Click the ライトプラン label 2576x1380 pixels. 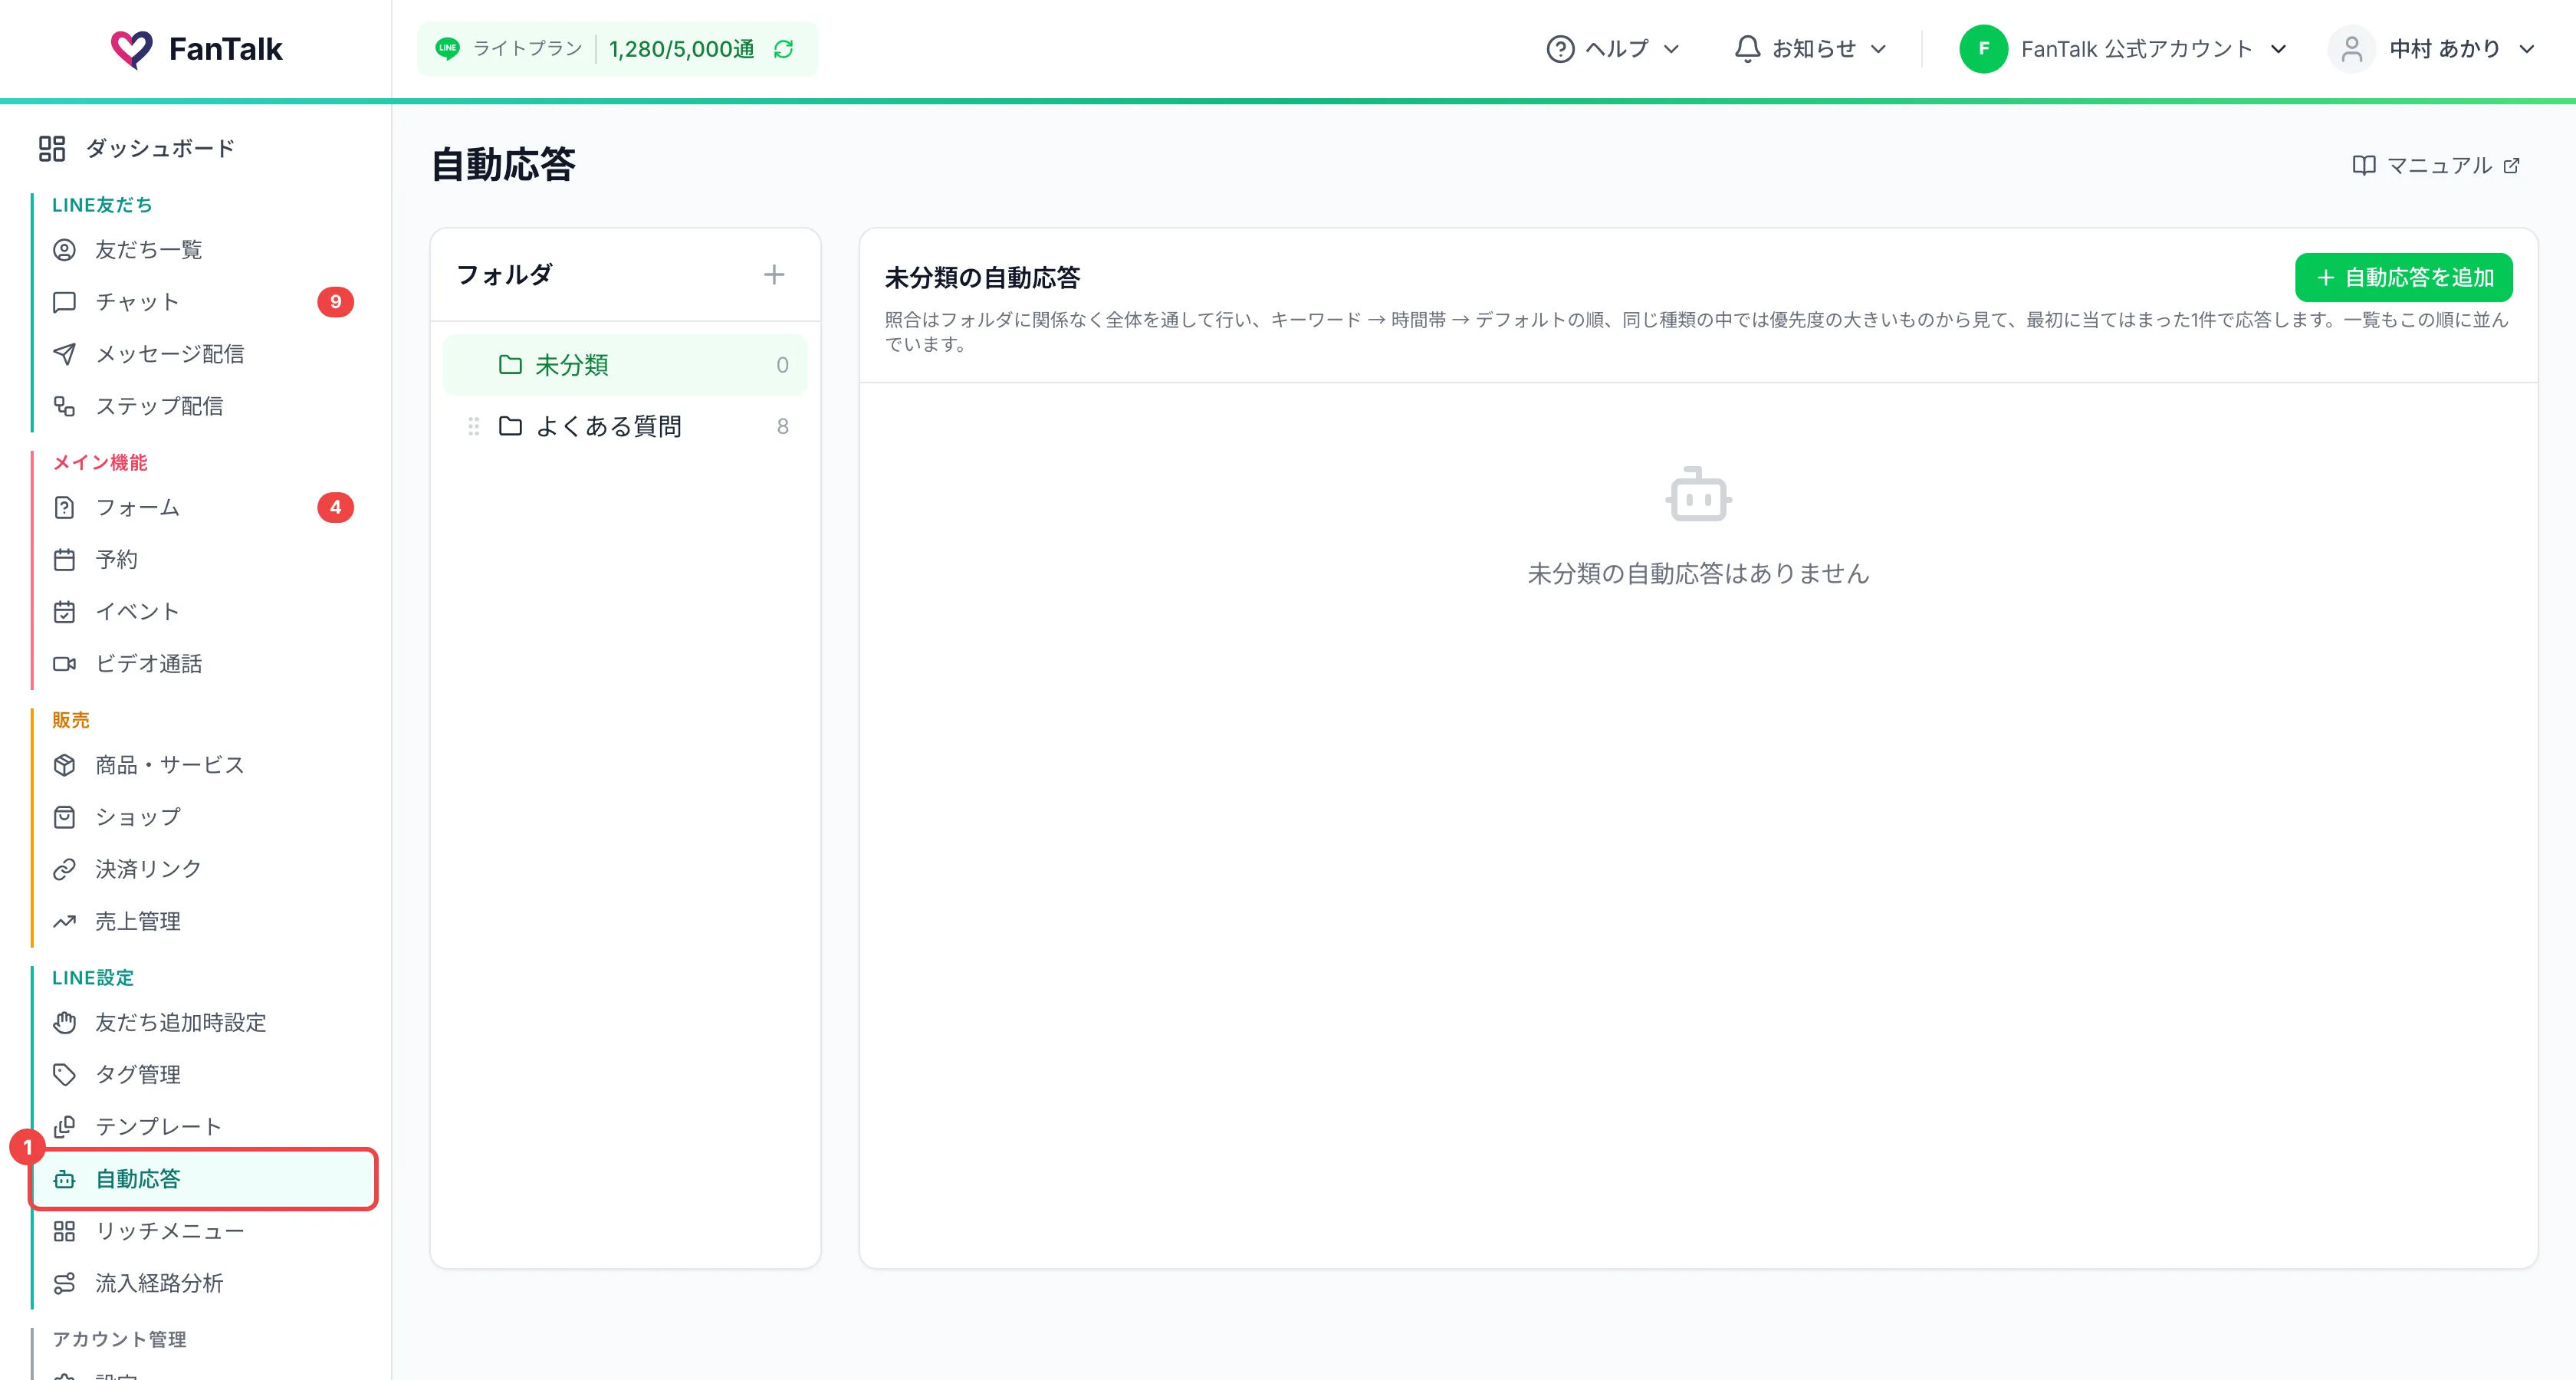pyautogui.click(x=527, y=49)
